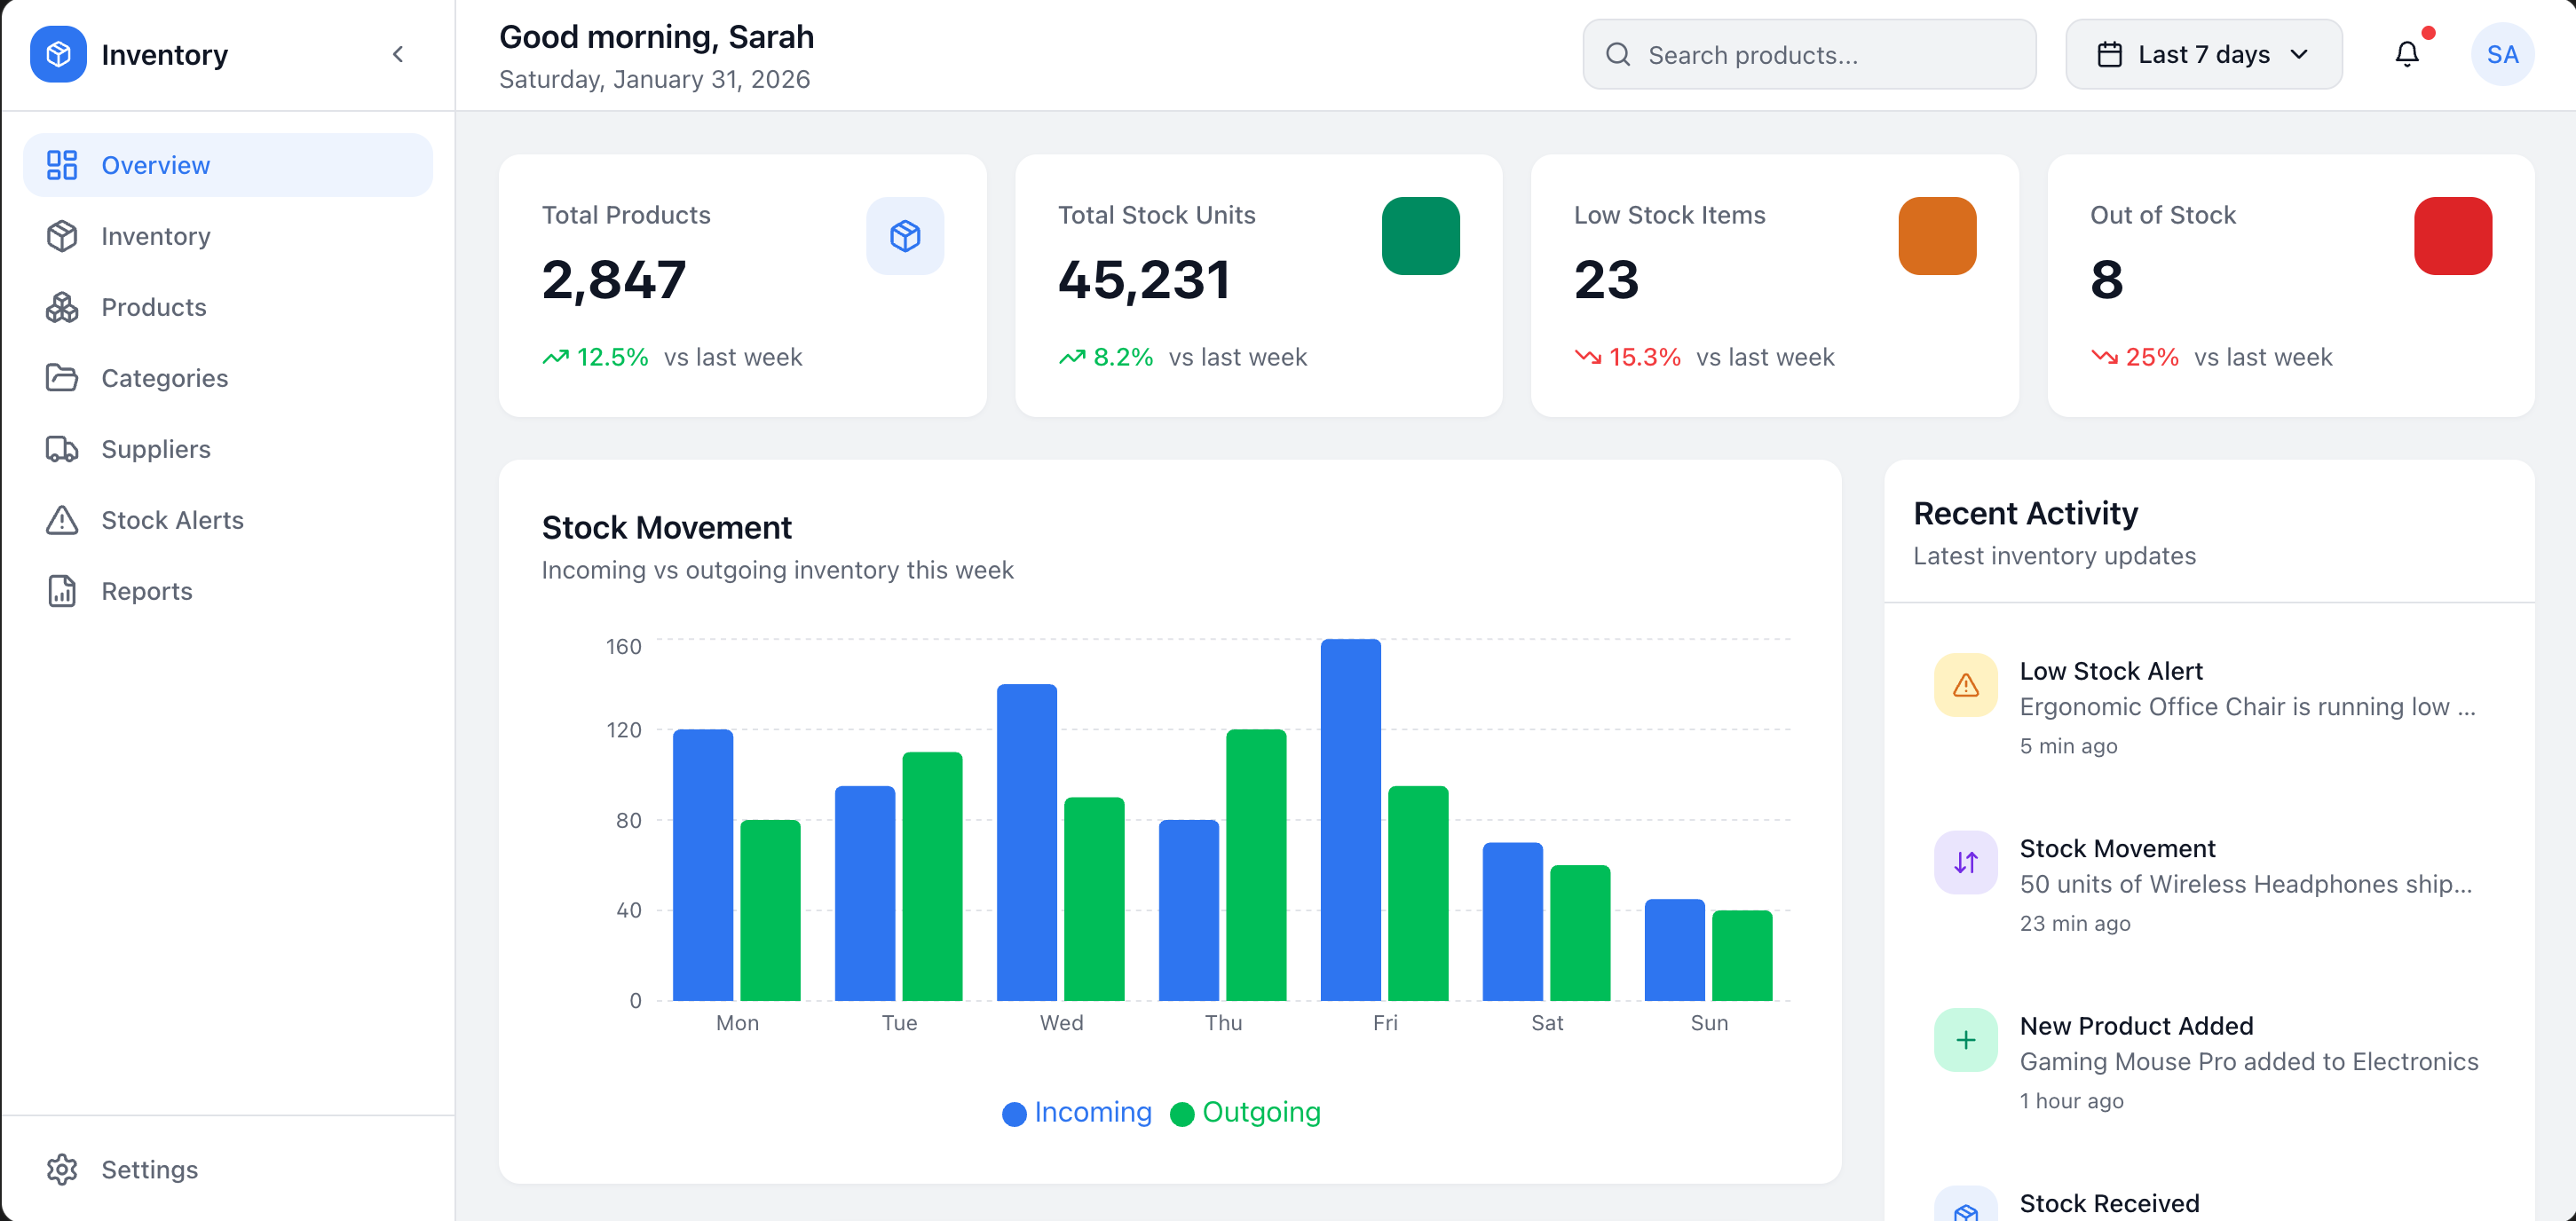Toggle the Outgoing series in chart legend

(x=1245, y=1112)
